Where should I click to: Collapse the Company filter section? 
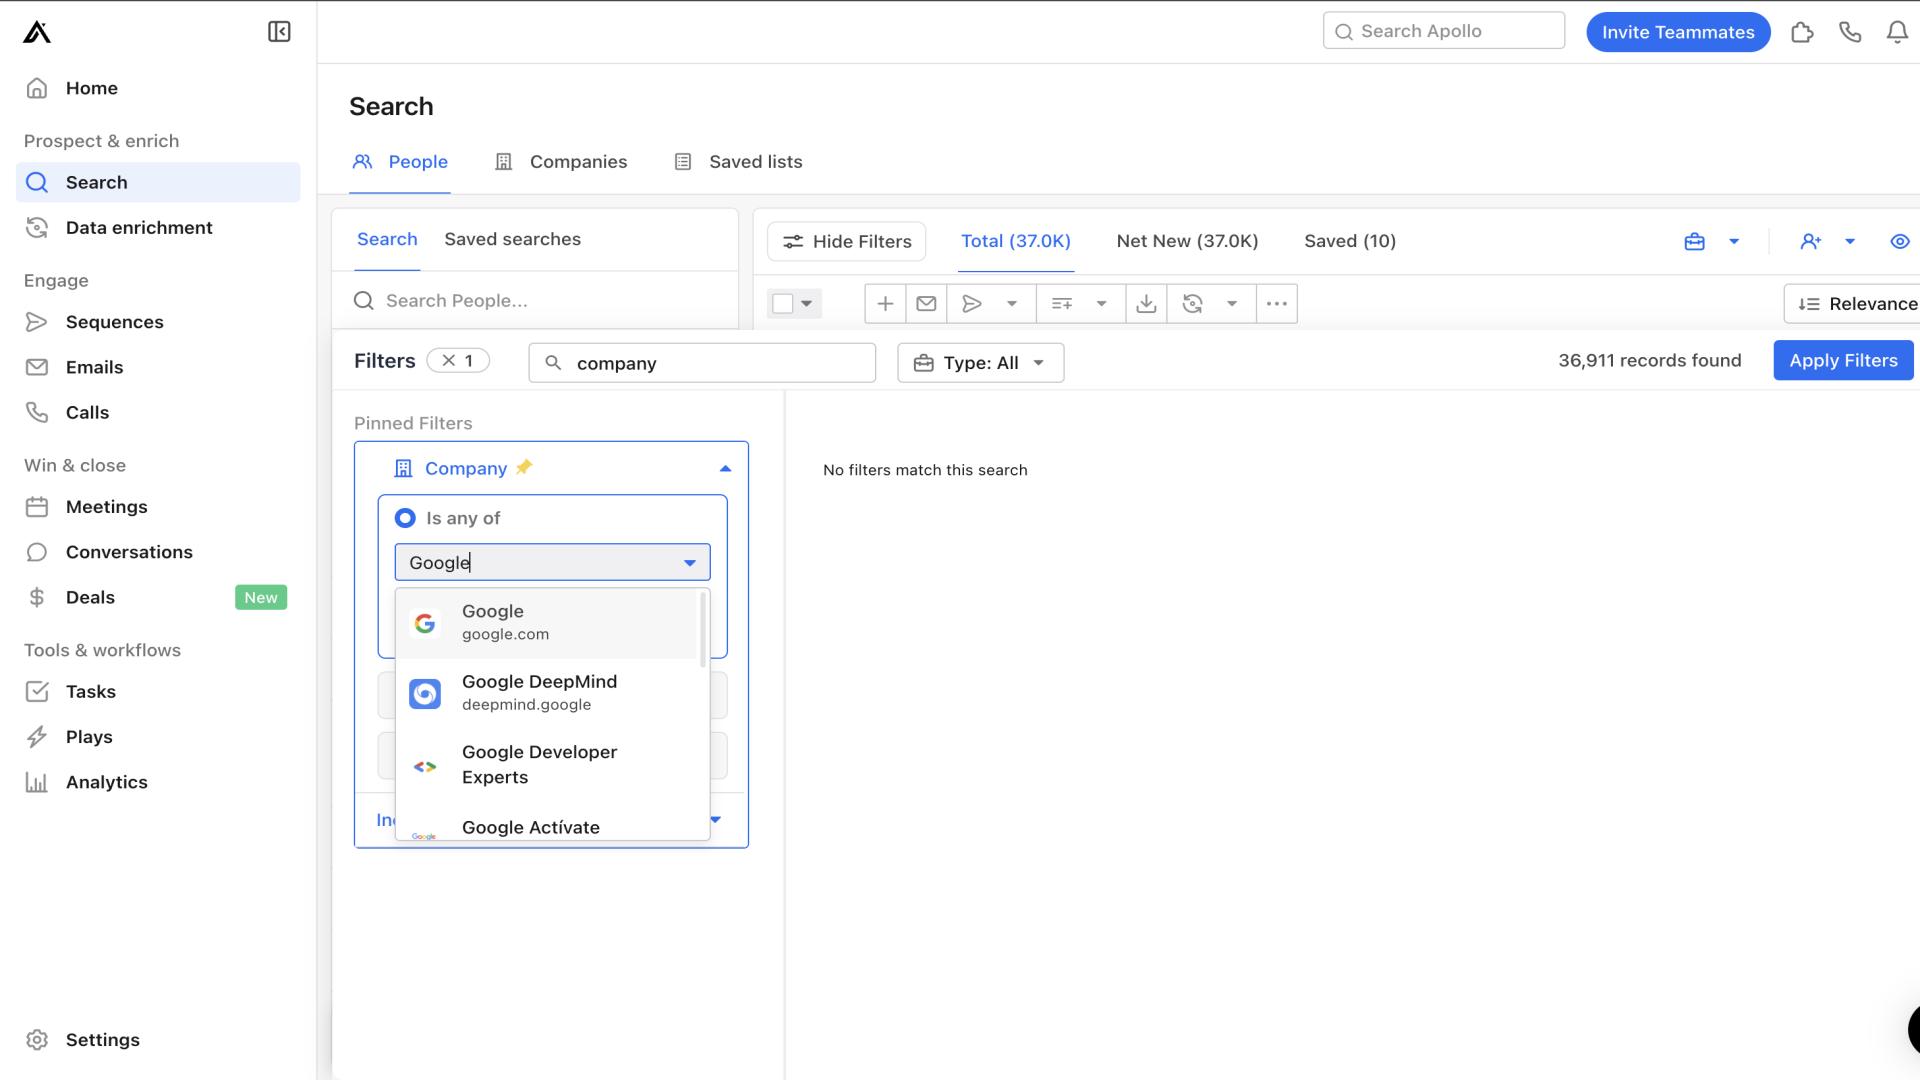(726, 468)
